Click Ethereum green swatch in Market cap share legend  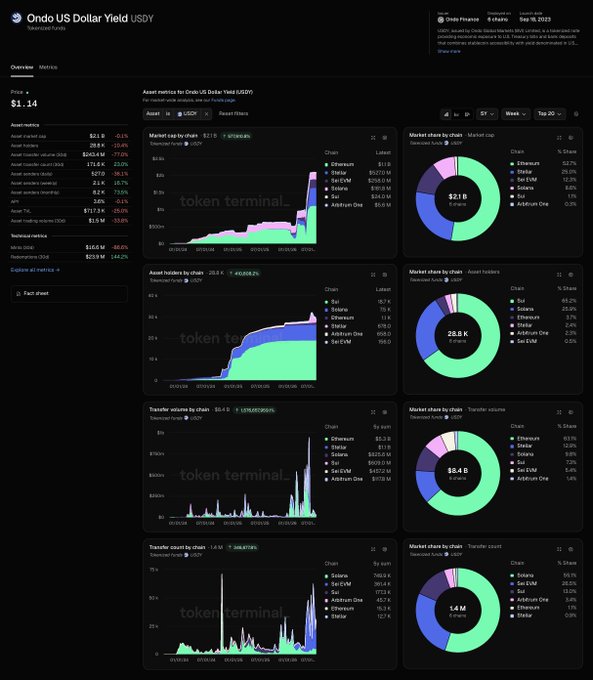(x=512, y=163)
